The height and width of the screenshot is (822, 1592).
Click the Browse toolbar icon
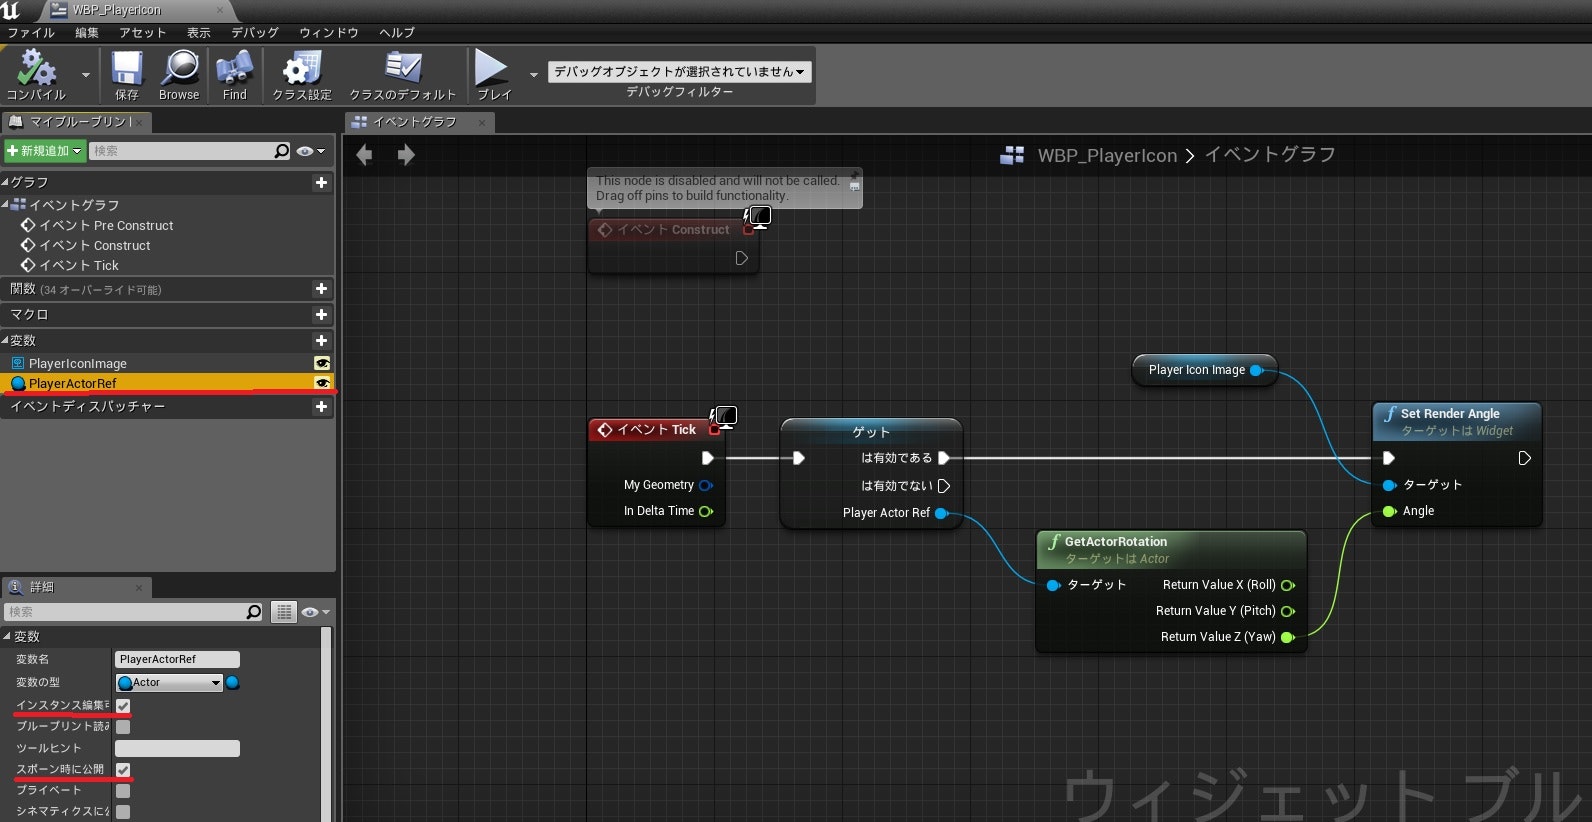[179, 75]
